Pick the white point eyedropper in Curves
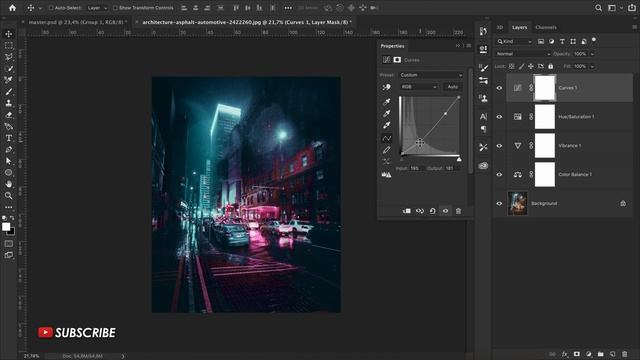The image size is (640, 360). coord(386,125)
